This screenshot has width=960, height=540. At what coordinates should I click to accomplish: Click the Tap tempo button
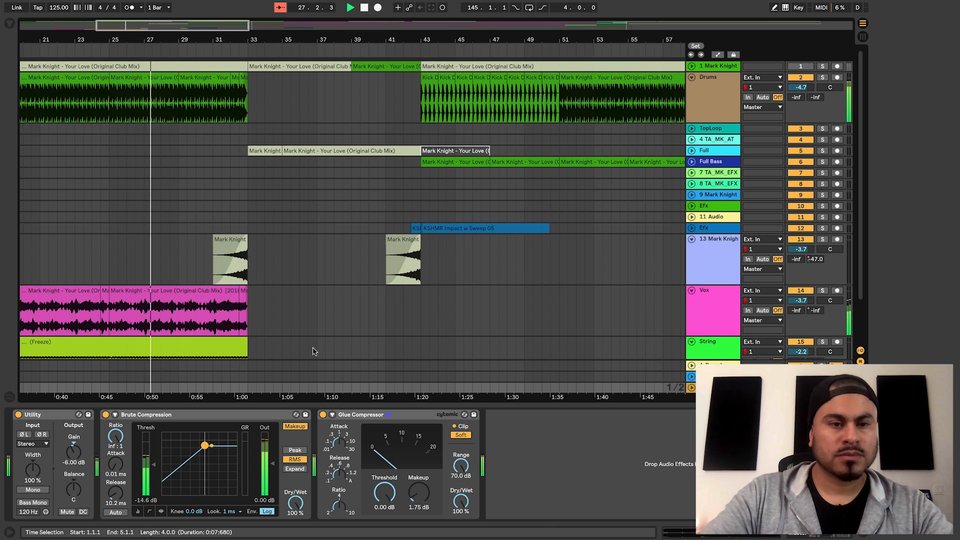[37, 7]
